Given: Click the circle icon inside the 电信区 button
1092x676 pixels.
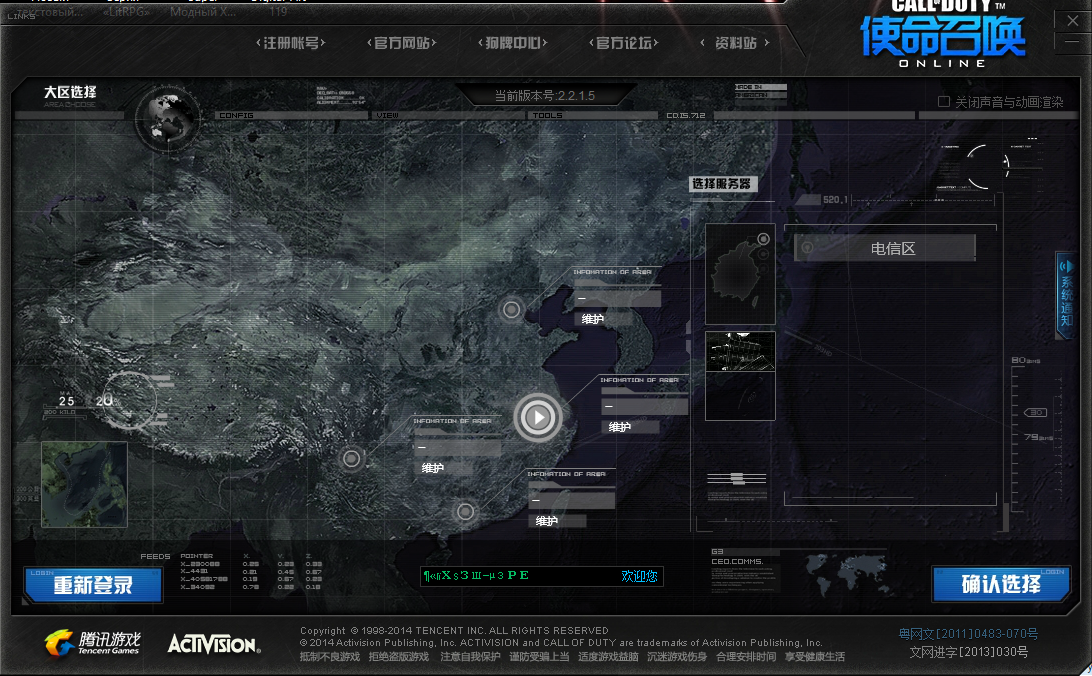Looking at the screenshot, I should [x=807, y=247].
